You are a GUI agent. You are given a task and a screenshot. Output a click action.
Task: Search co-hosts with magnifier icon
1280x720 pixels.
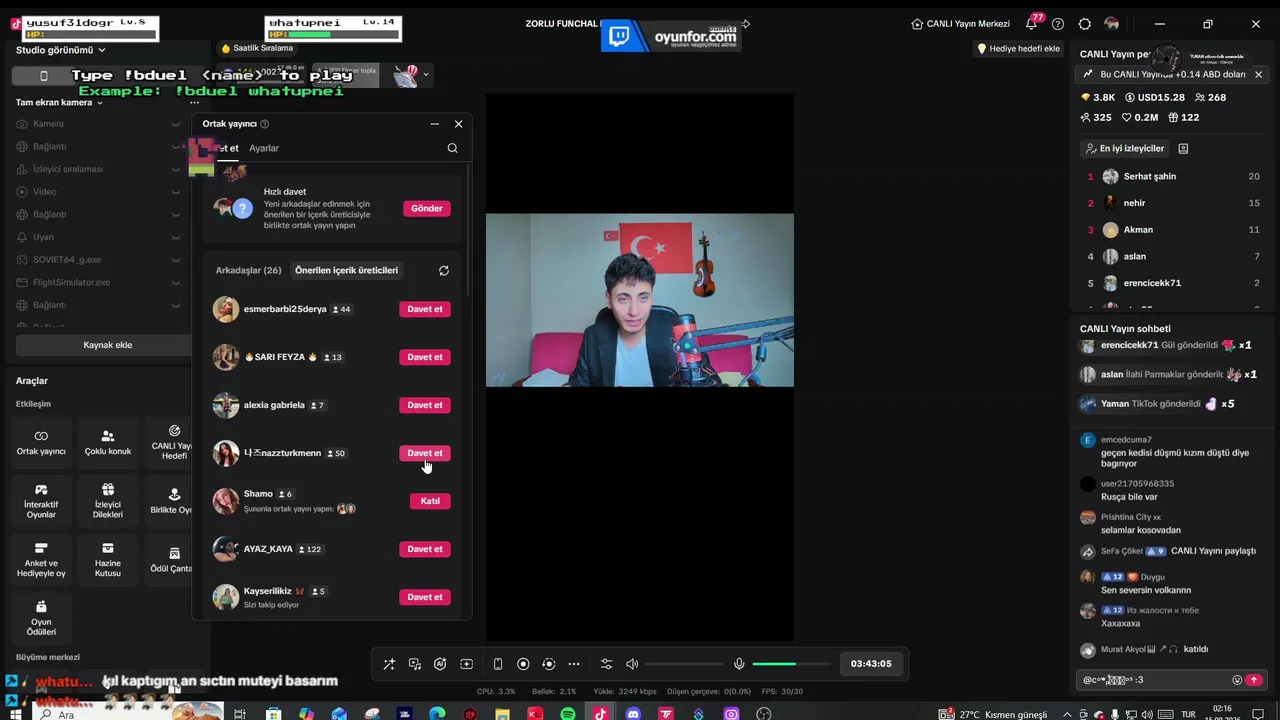pos(453,148)
